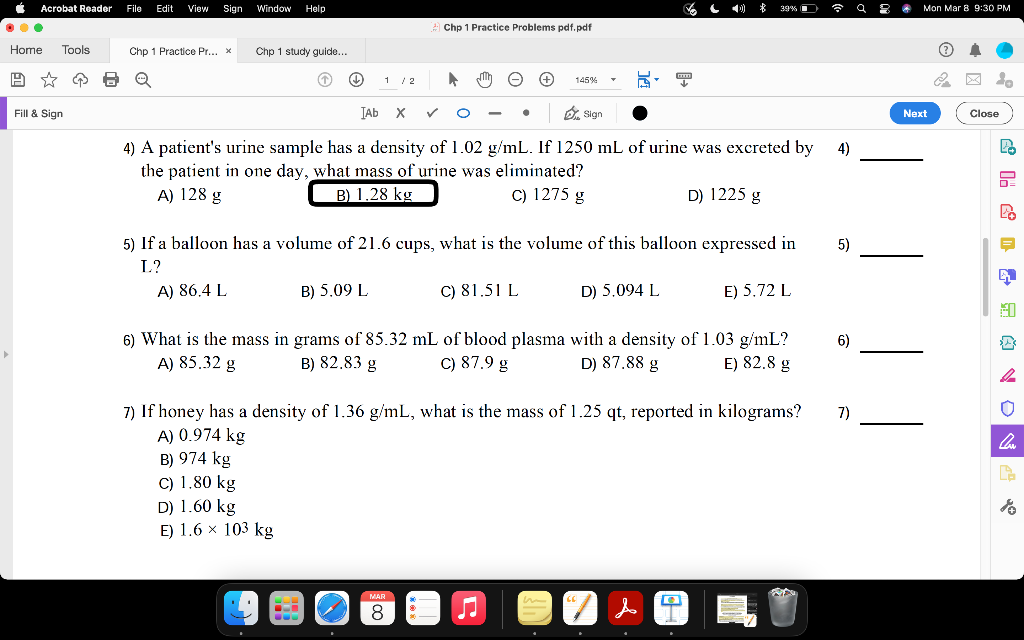Screen dimensions: 1024x640
Task: Open Safari from the Dock
Action: click(332, 608)
